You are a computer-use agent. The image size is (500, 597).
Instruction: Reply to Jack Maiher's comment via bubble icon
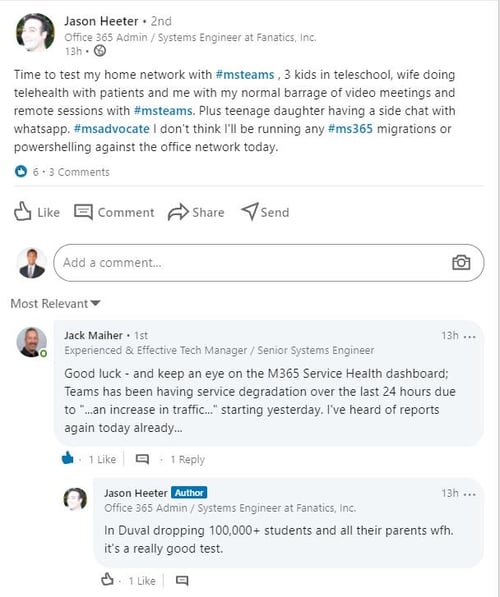(x=142, y=459)
